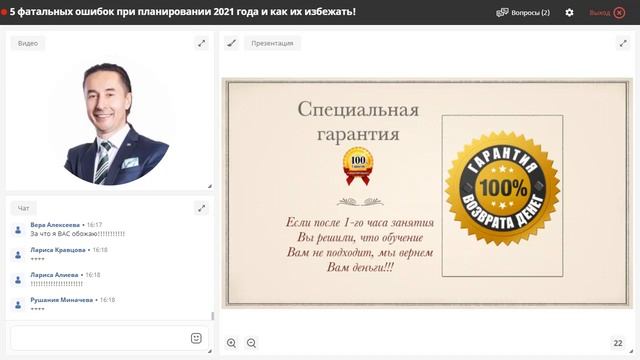Open webinar settings gear icon

[x=569, y=13]
